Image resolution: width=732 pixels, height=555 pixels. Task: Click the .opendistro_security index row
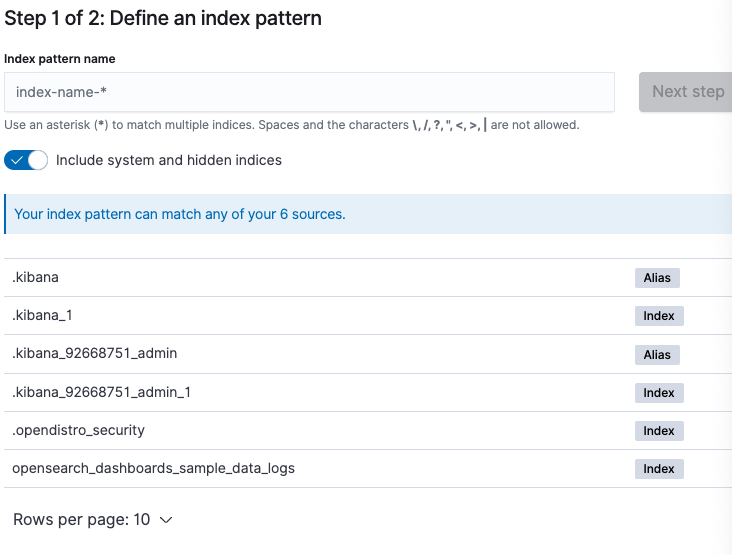[78, 430]
